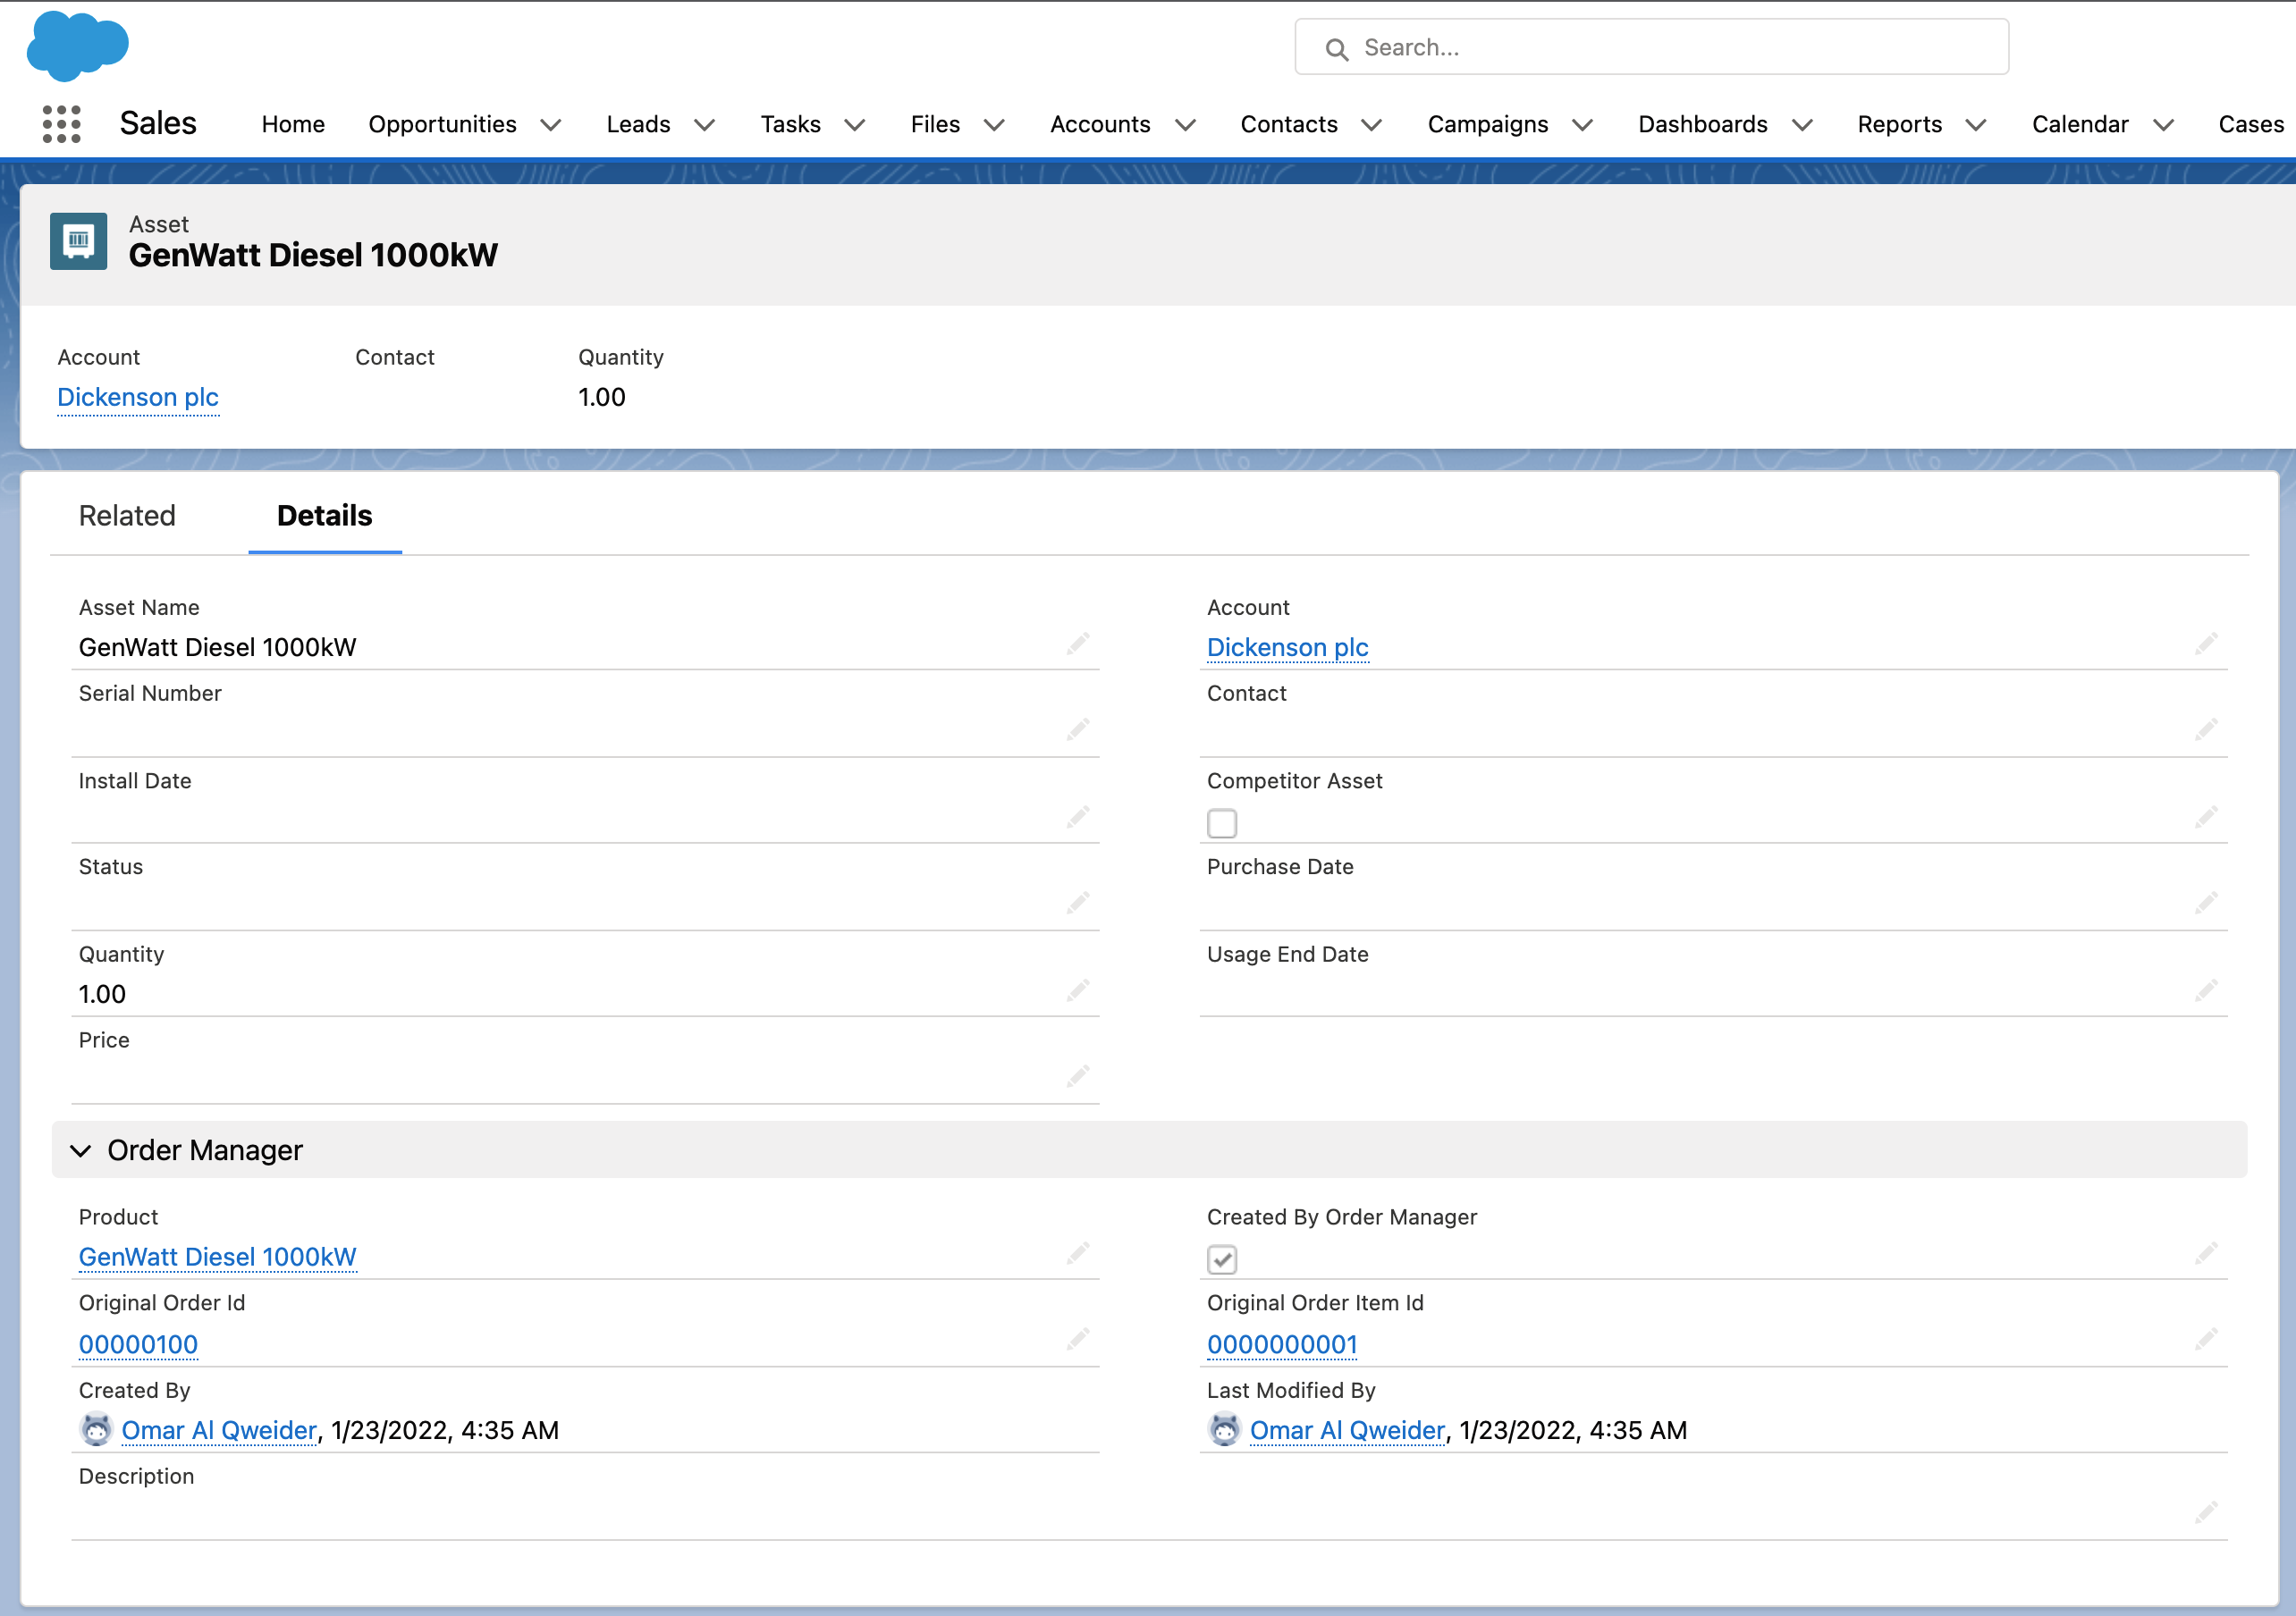Click pencil icon to edit Serial Number
Image resolution: width=2296 pixels, height=1616 pixels.
(x=1077, y=729)
